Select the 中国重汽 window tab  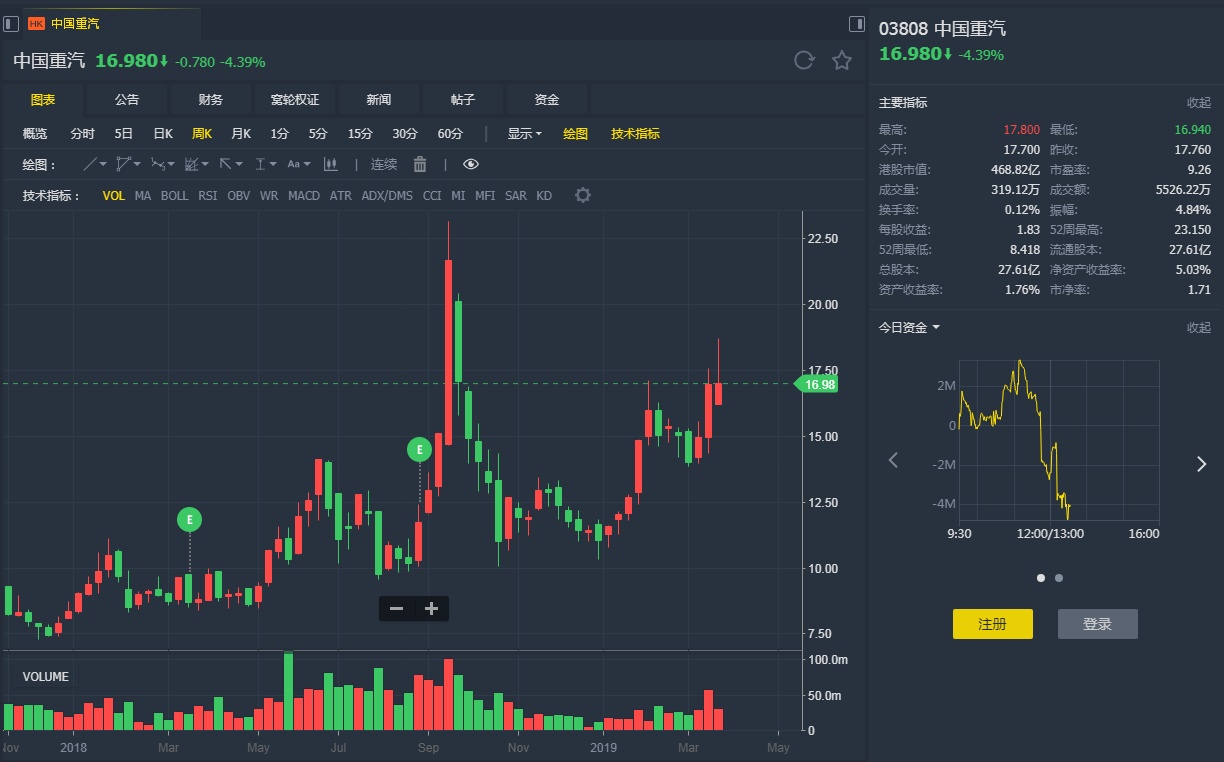(x=110, y=23)
